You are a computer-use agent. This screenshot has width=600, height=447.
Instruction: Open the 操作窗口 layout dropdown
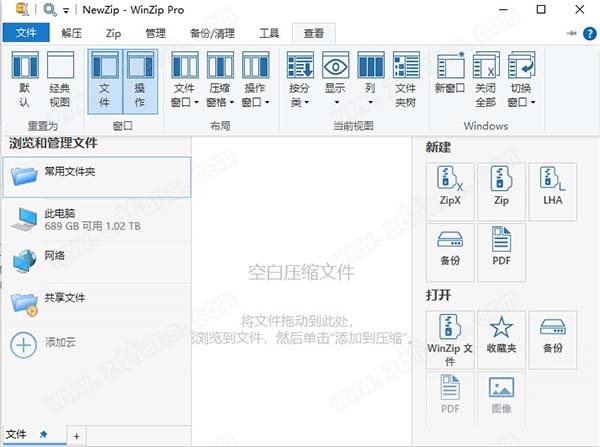(x=255, y=80)
